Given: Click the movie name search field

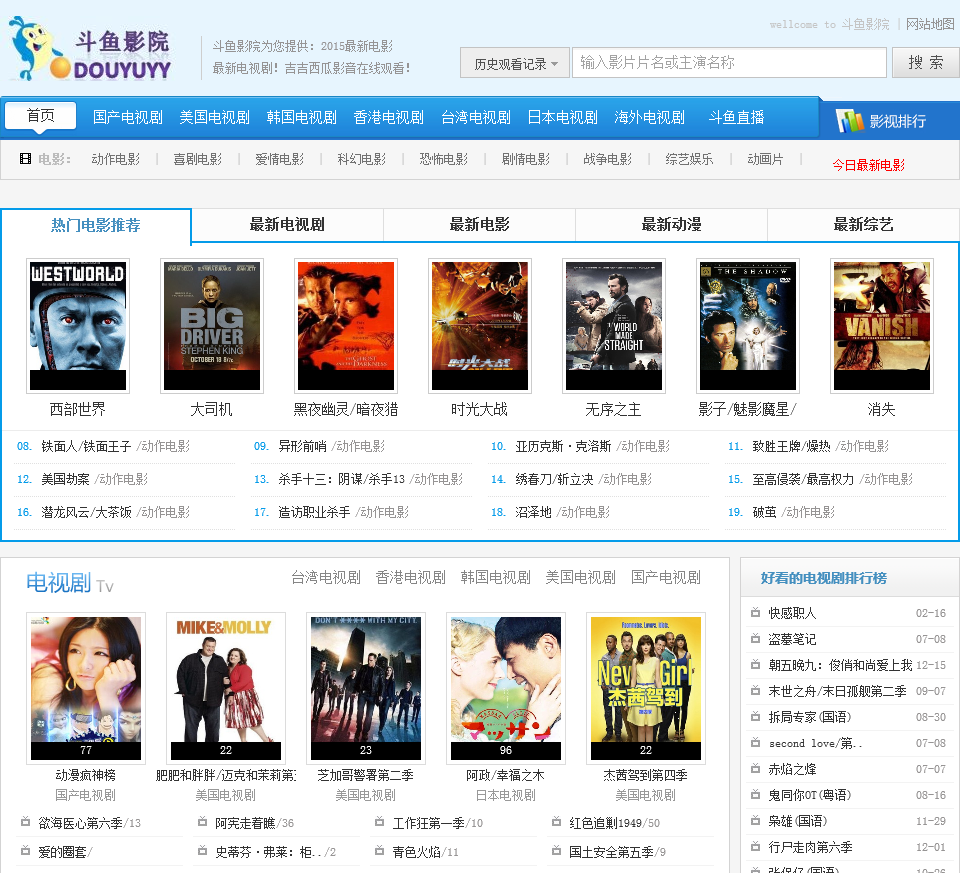Looking at the screenshot, I should 729,62.
